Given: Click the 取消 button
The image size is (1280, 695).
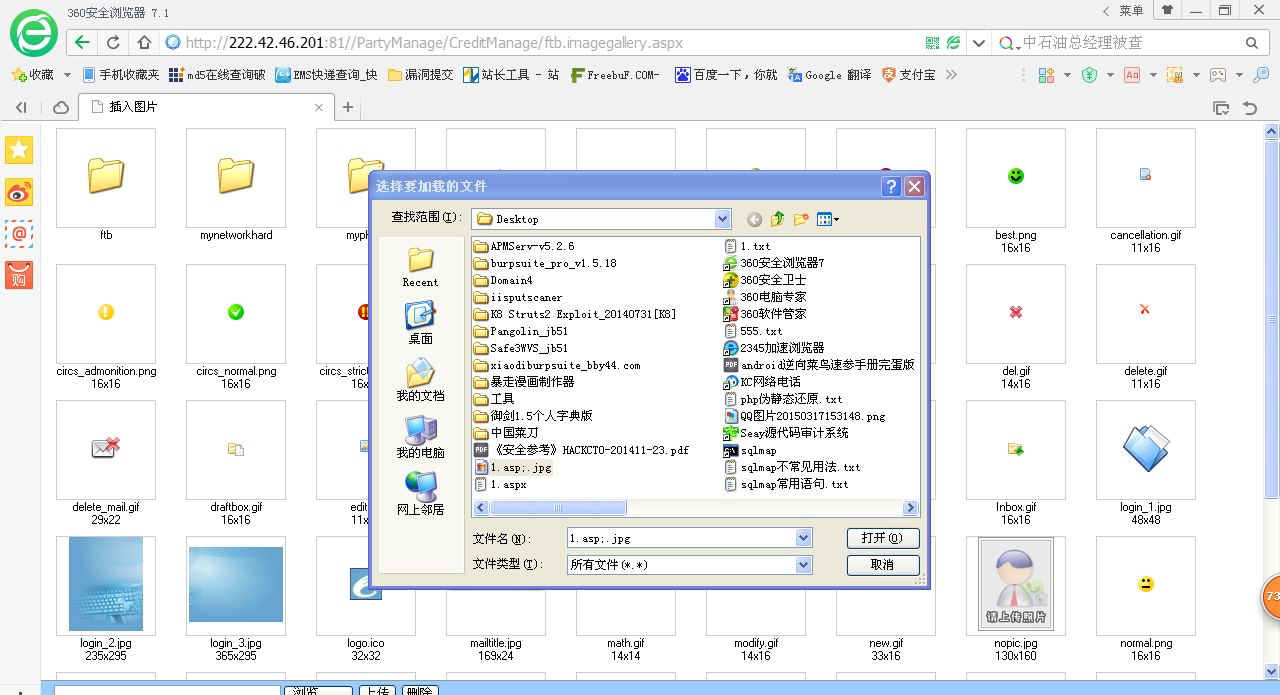Looking at the screenshot, I should point(883,565).
